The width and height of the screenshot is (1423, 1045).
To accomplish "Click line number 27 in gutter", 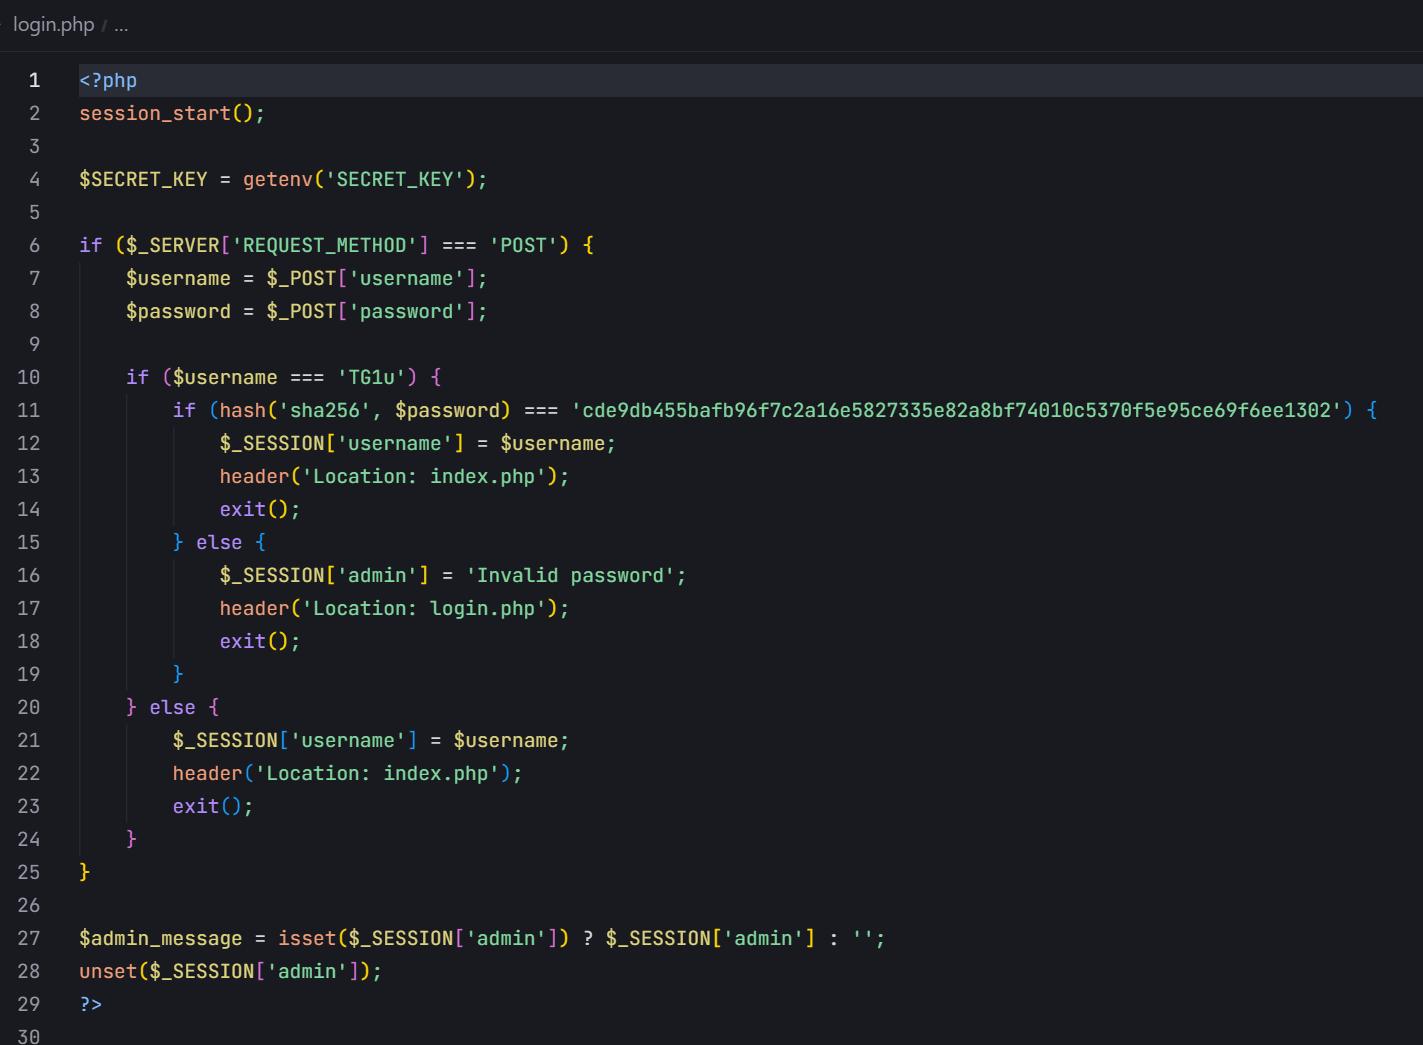I will [29, 938].
